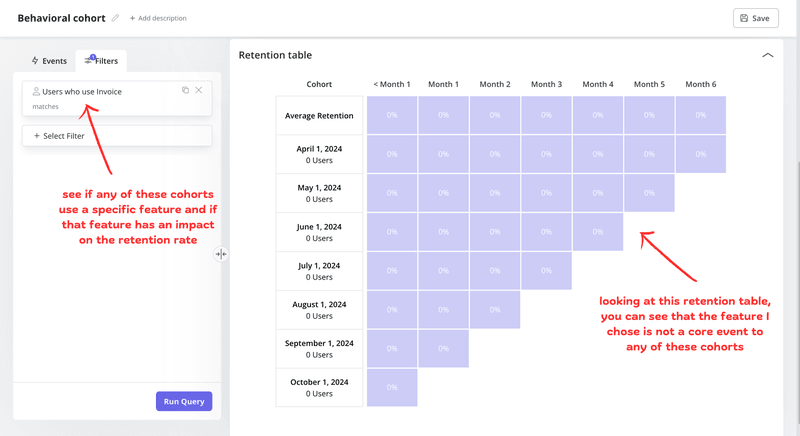
Task: Remove the Users who use Invoice filter
Action: pos(199,90)
